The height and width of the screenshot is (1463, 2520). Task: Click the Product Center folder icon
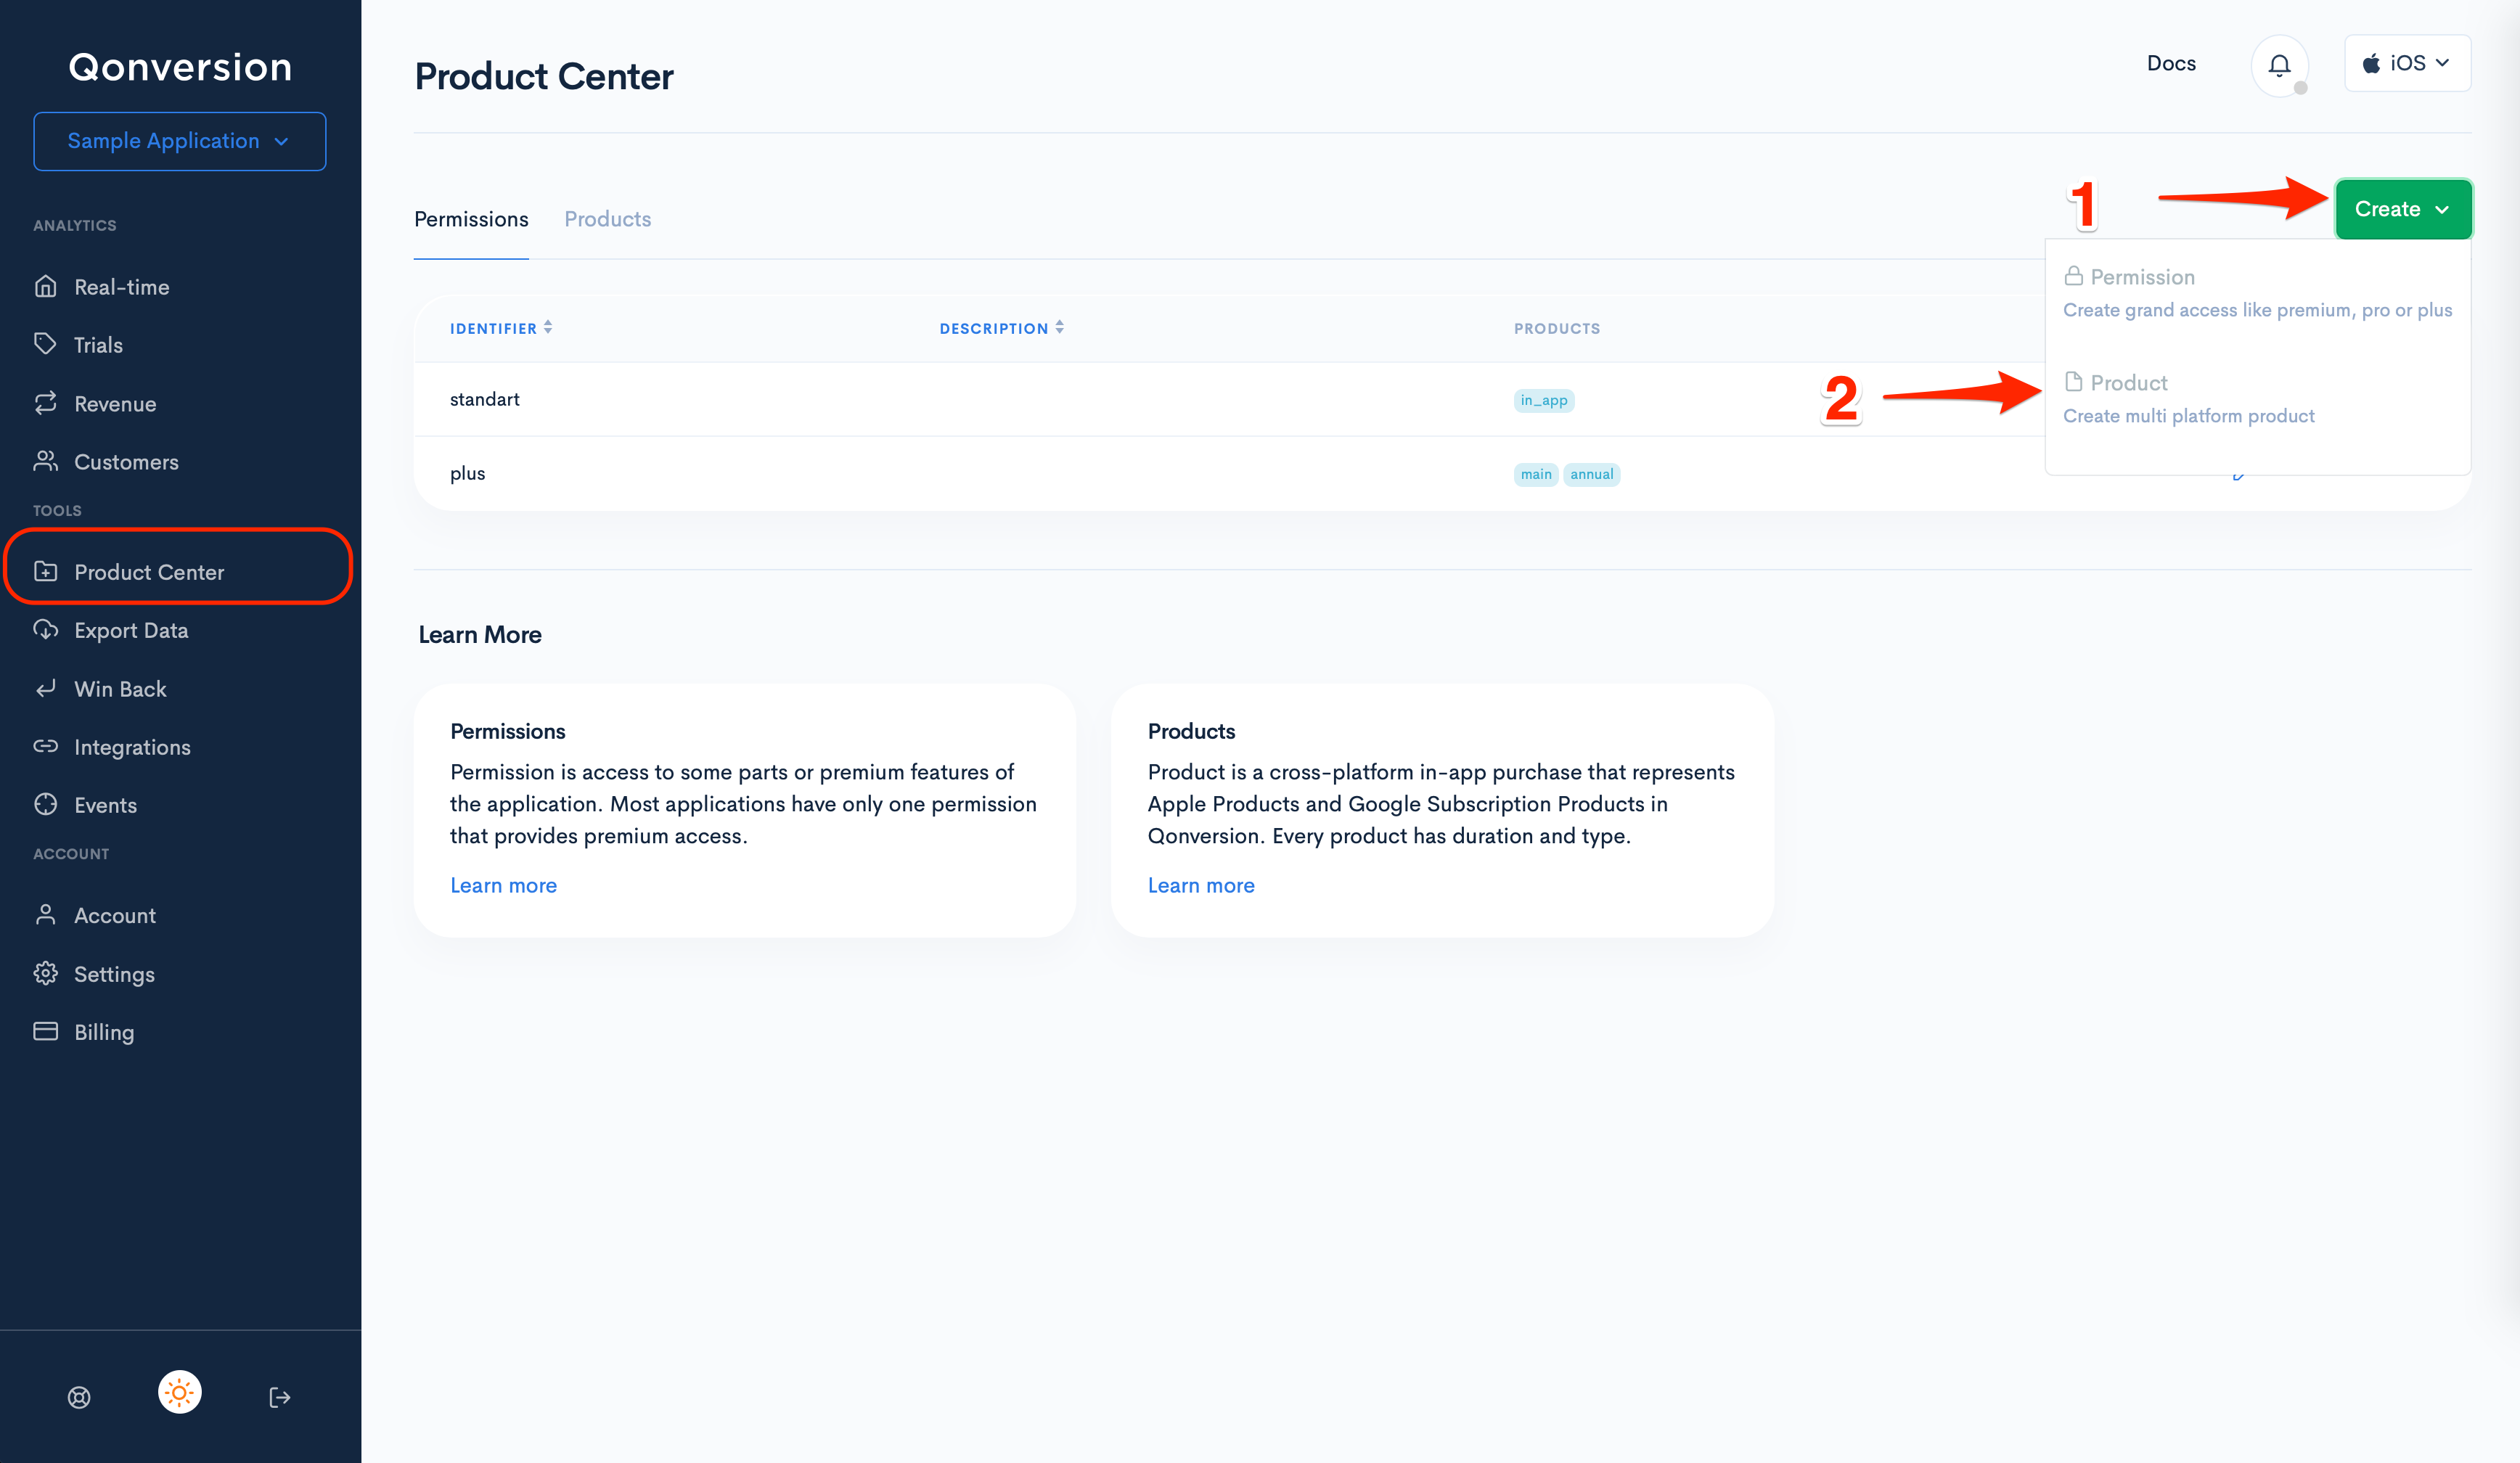(46, 571)
